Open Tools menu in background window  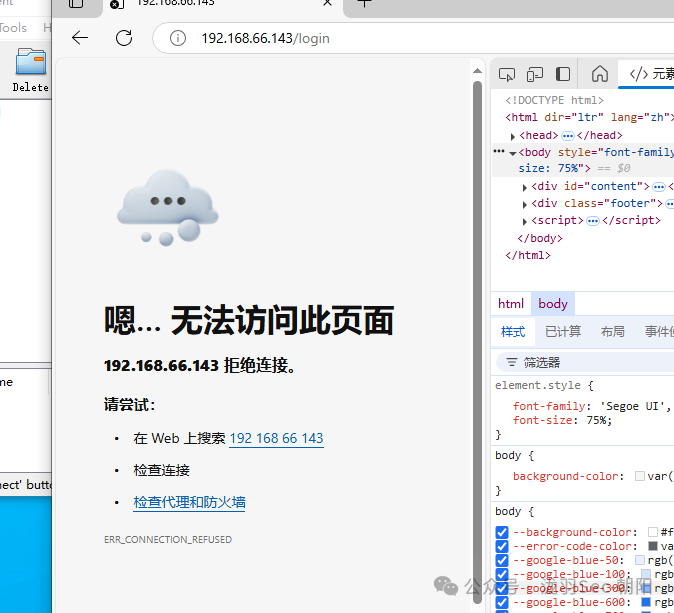13,28
